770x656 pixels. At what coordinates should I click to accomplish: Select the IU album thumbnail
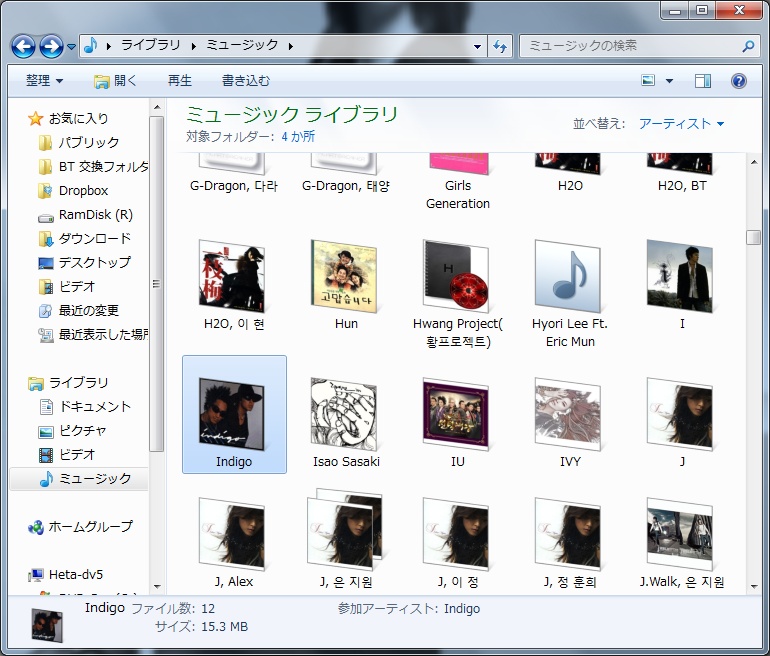[458, 415]
